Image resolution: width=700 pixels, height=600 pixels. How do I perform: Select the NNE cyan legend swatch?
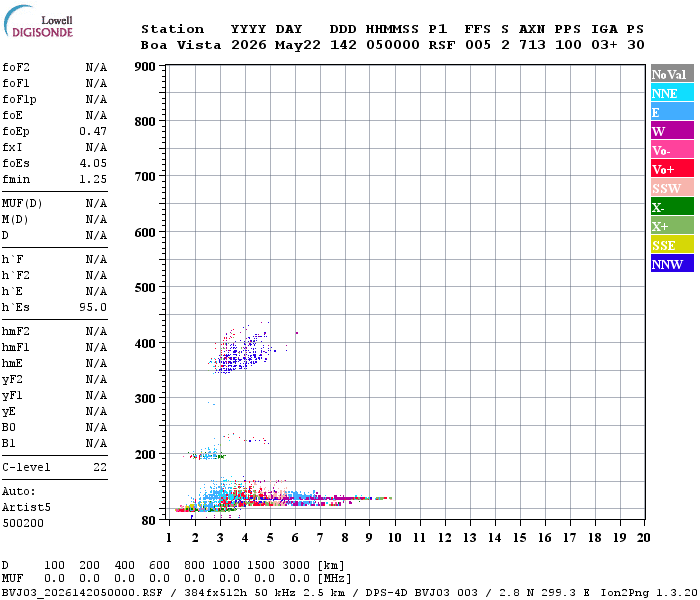[x=672, y=93]
